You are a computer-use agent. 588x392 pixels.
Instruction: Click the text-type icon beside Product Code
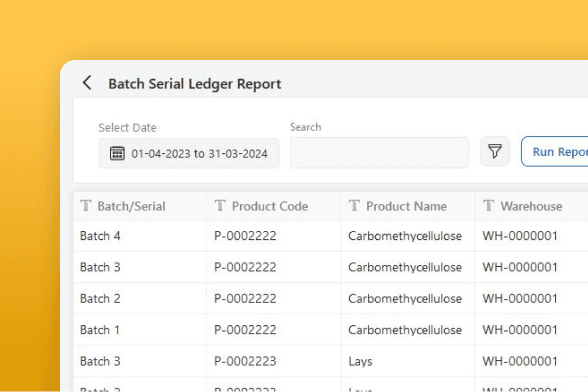[x=220, y=206]
